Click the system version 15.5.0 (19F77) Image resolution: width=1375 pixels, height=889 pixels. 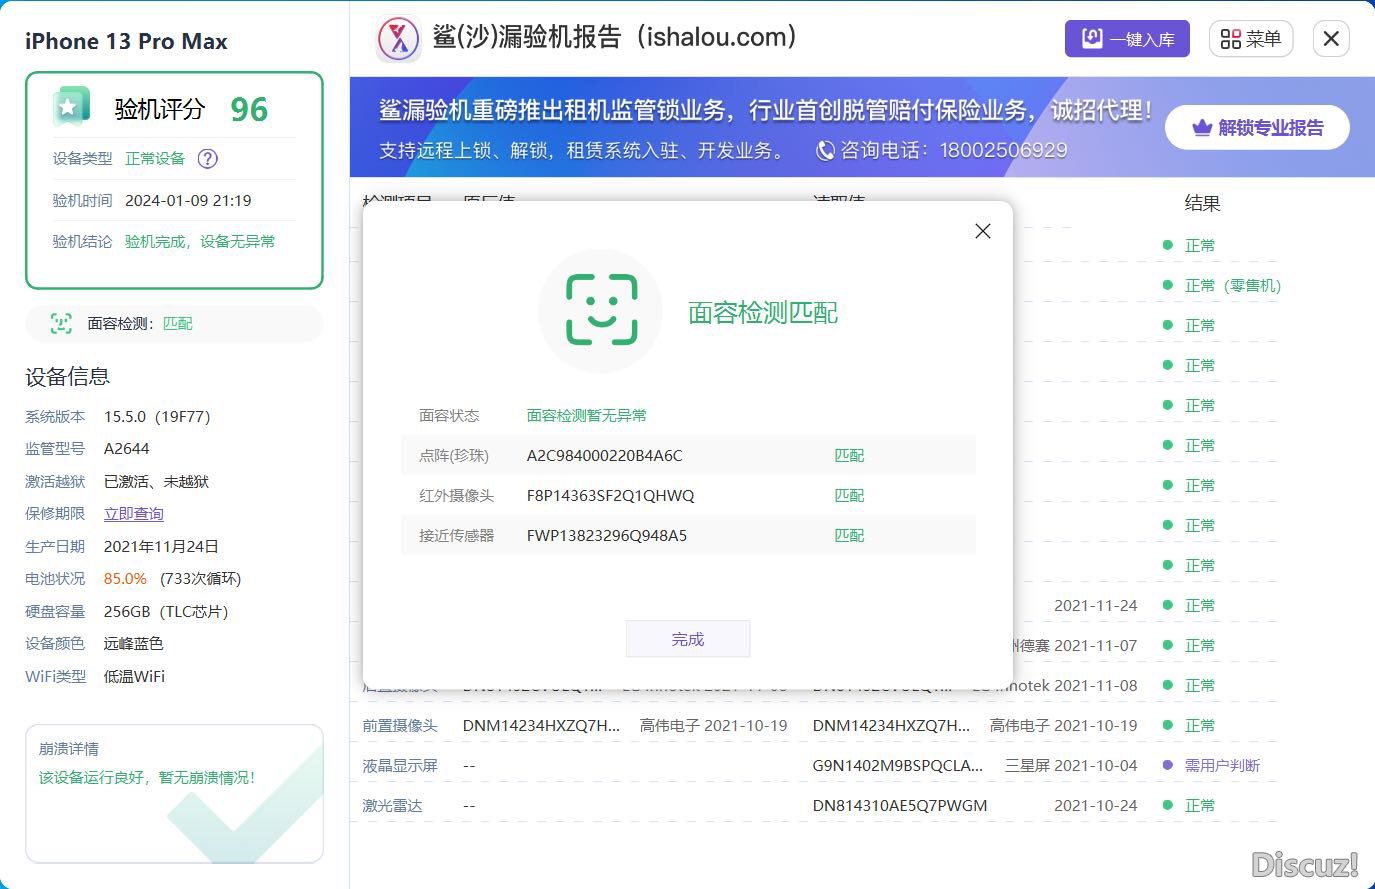coord(157,416)
